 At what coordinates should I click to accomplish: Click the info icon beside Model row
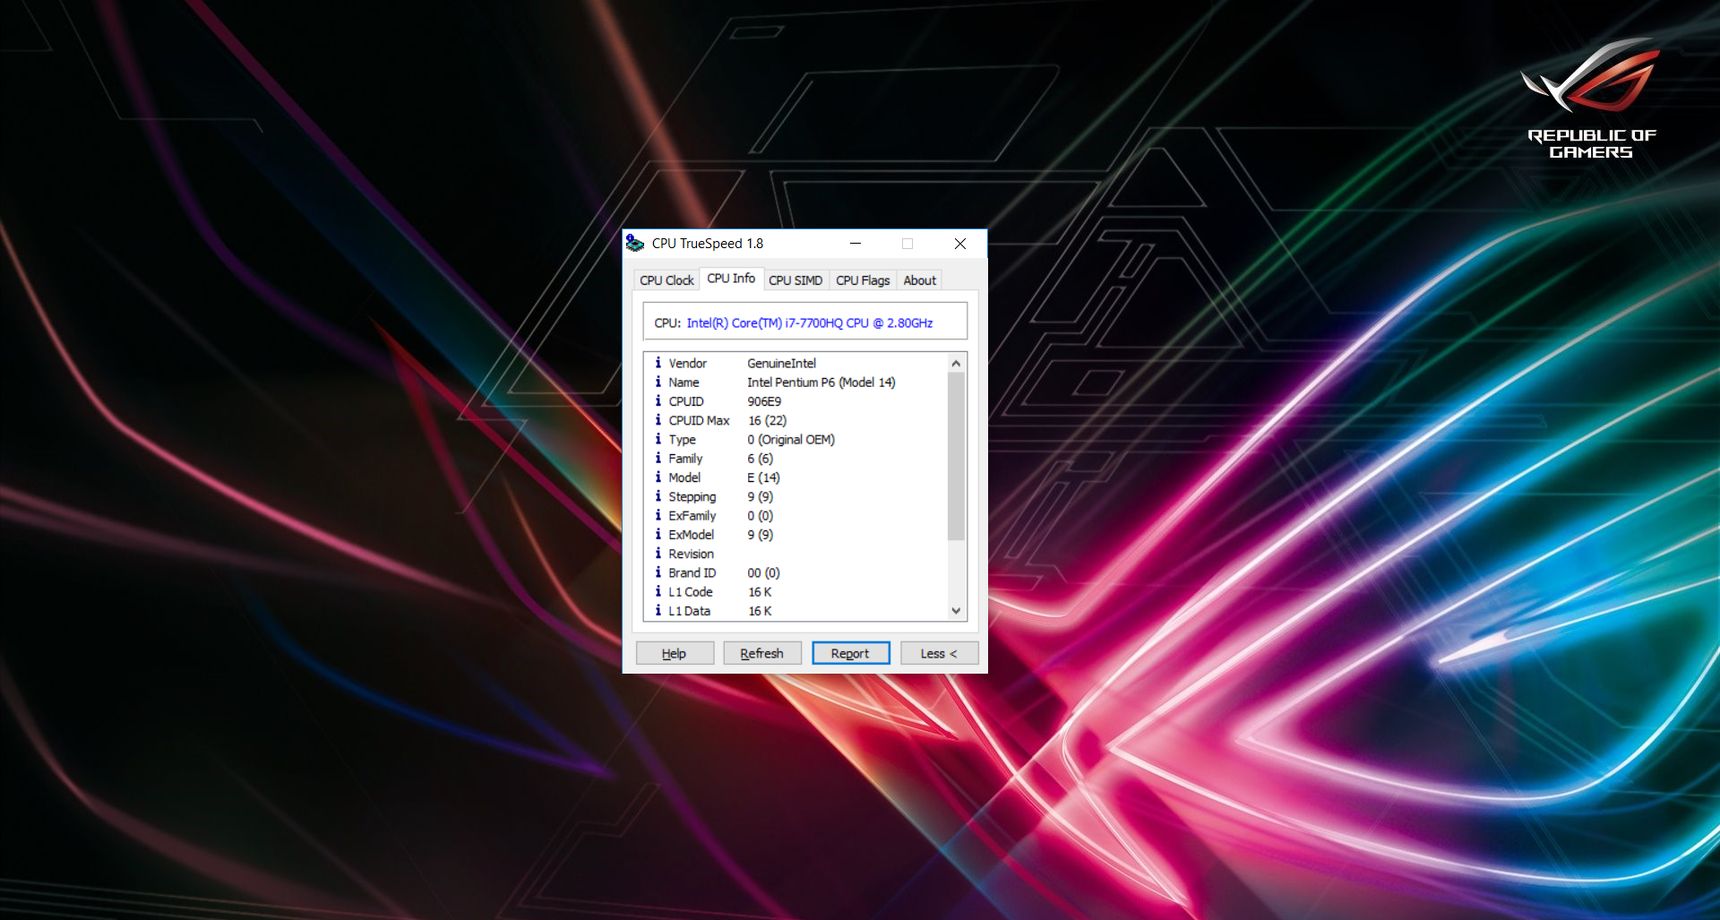[x=658, y=477]
